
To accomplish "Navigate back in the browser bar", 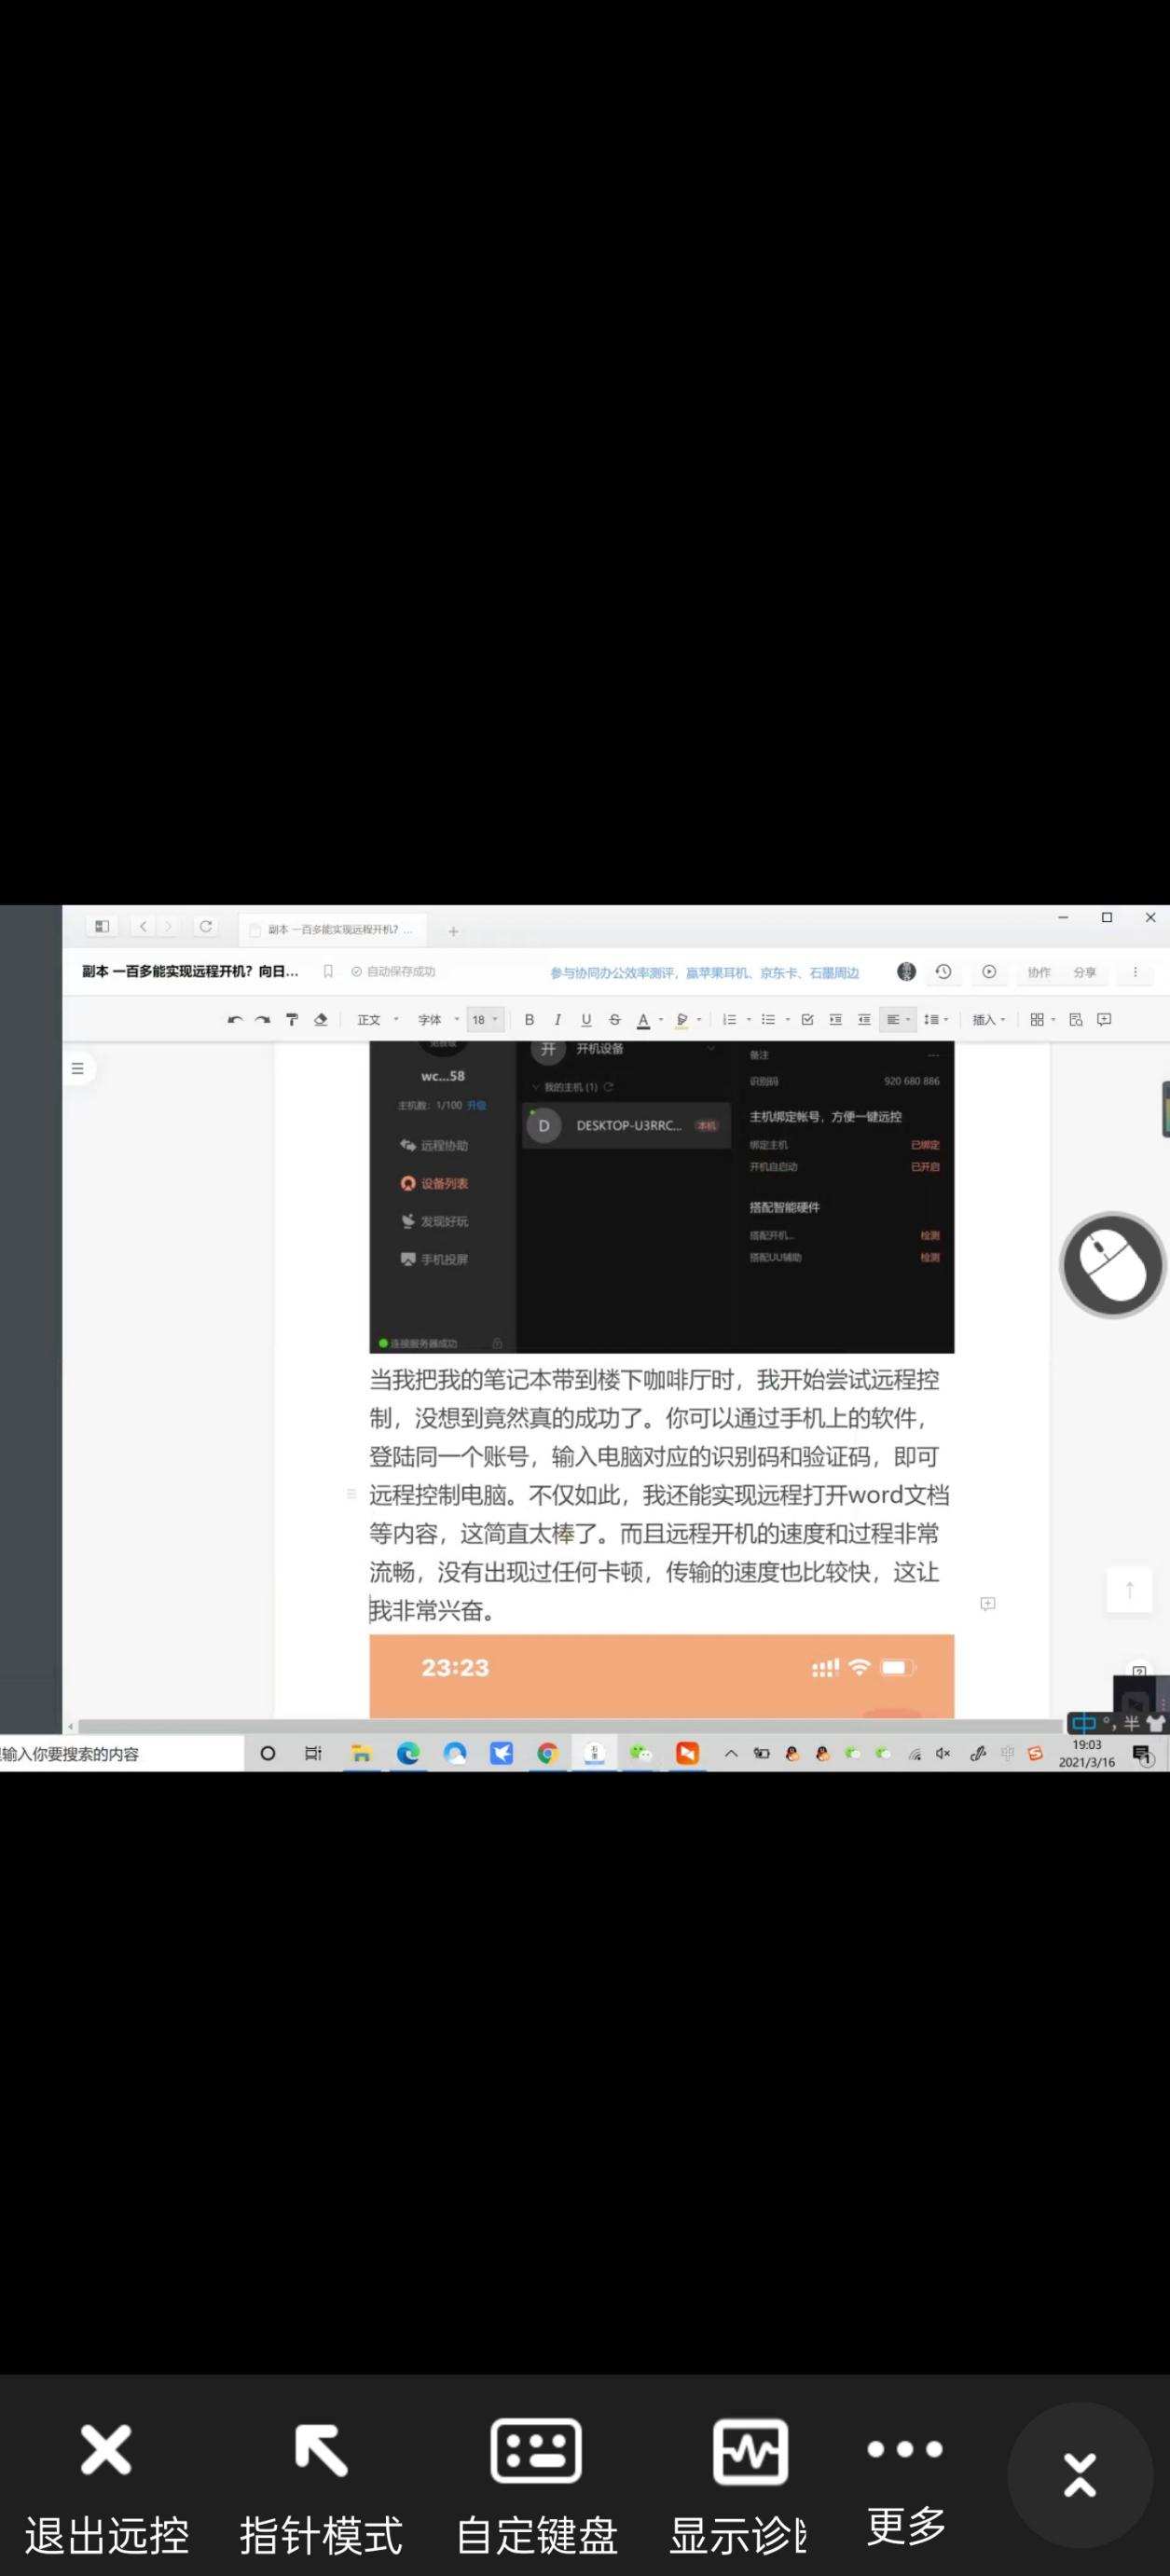I will [143, 927].
